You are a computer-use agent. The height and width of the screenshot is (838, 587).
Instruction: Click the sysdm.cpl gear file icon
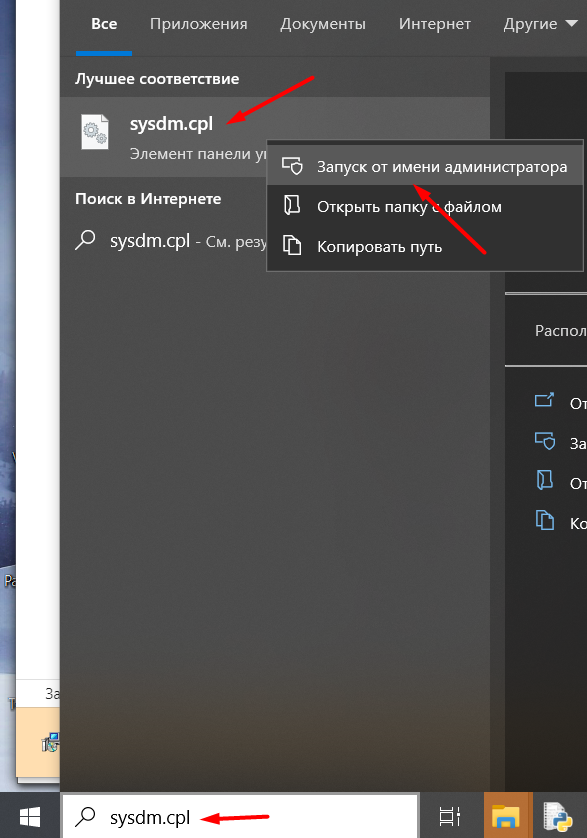tap(95, 131)
